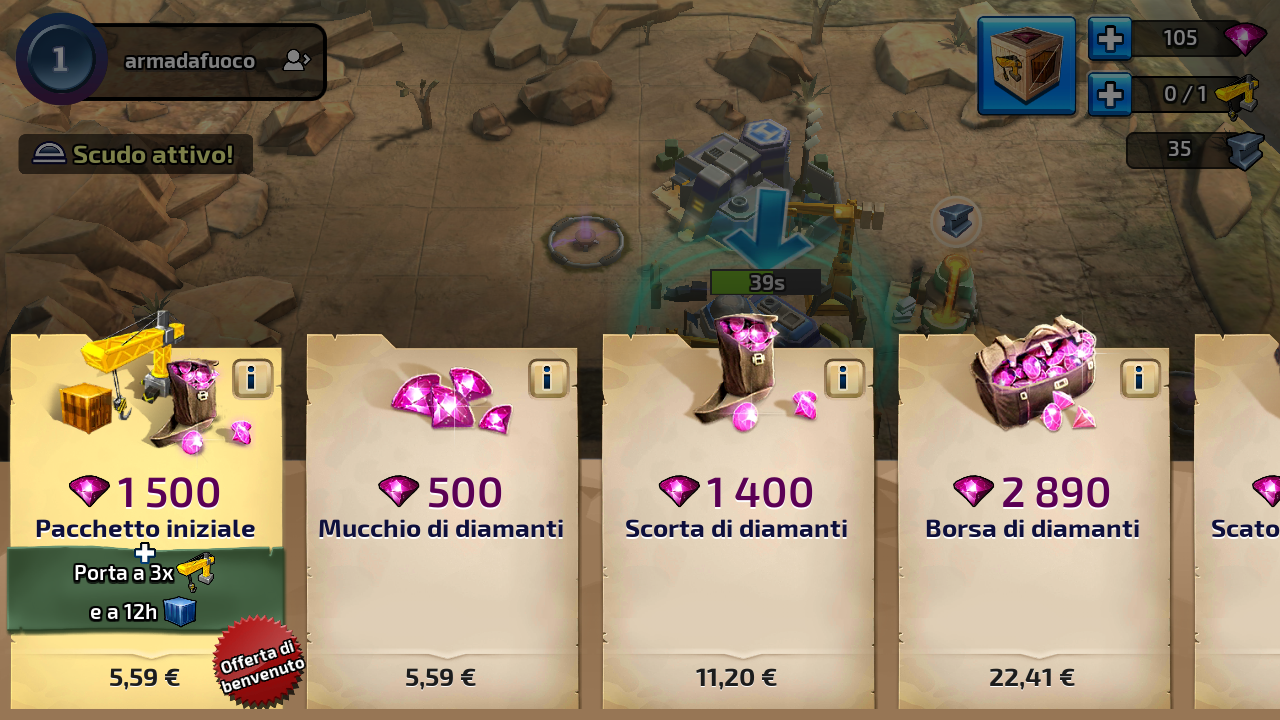Buy Pacchetto iniziale for 5,59 €

[145, 677]
